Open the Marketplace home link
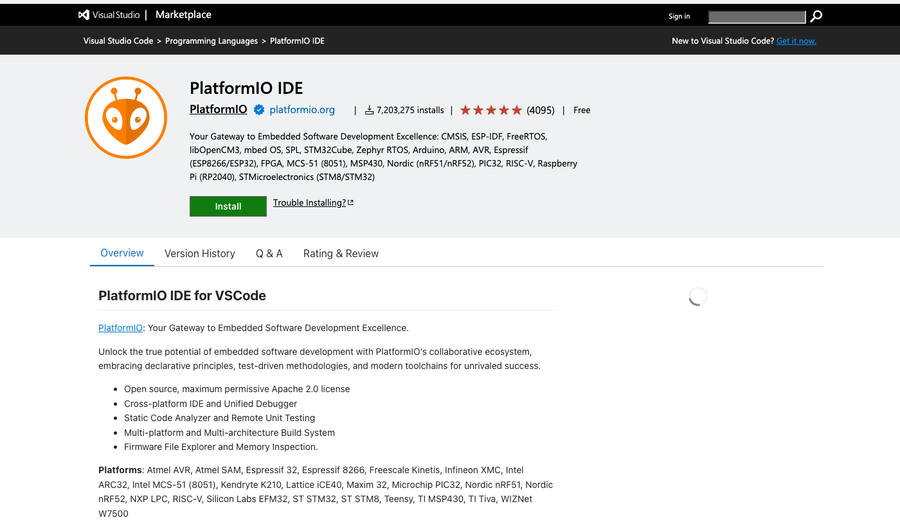The width and height of the screenshot is (900, 531). (x=183, y=15)
